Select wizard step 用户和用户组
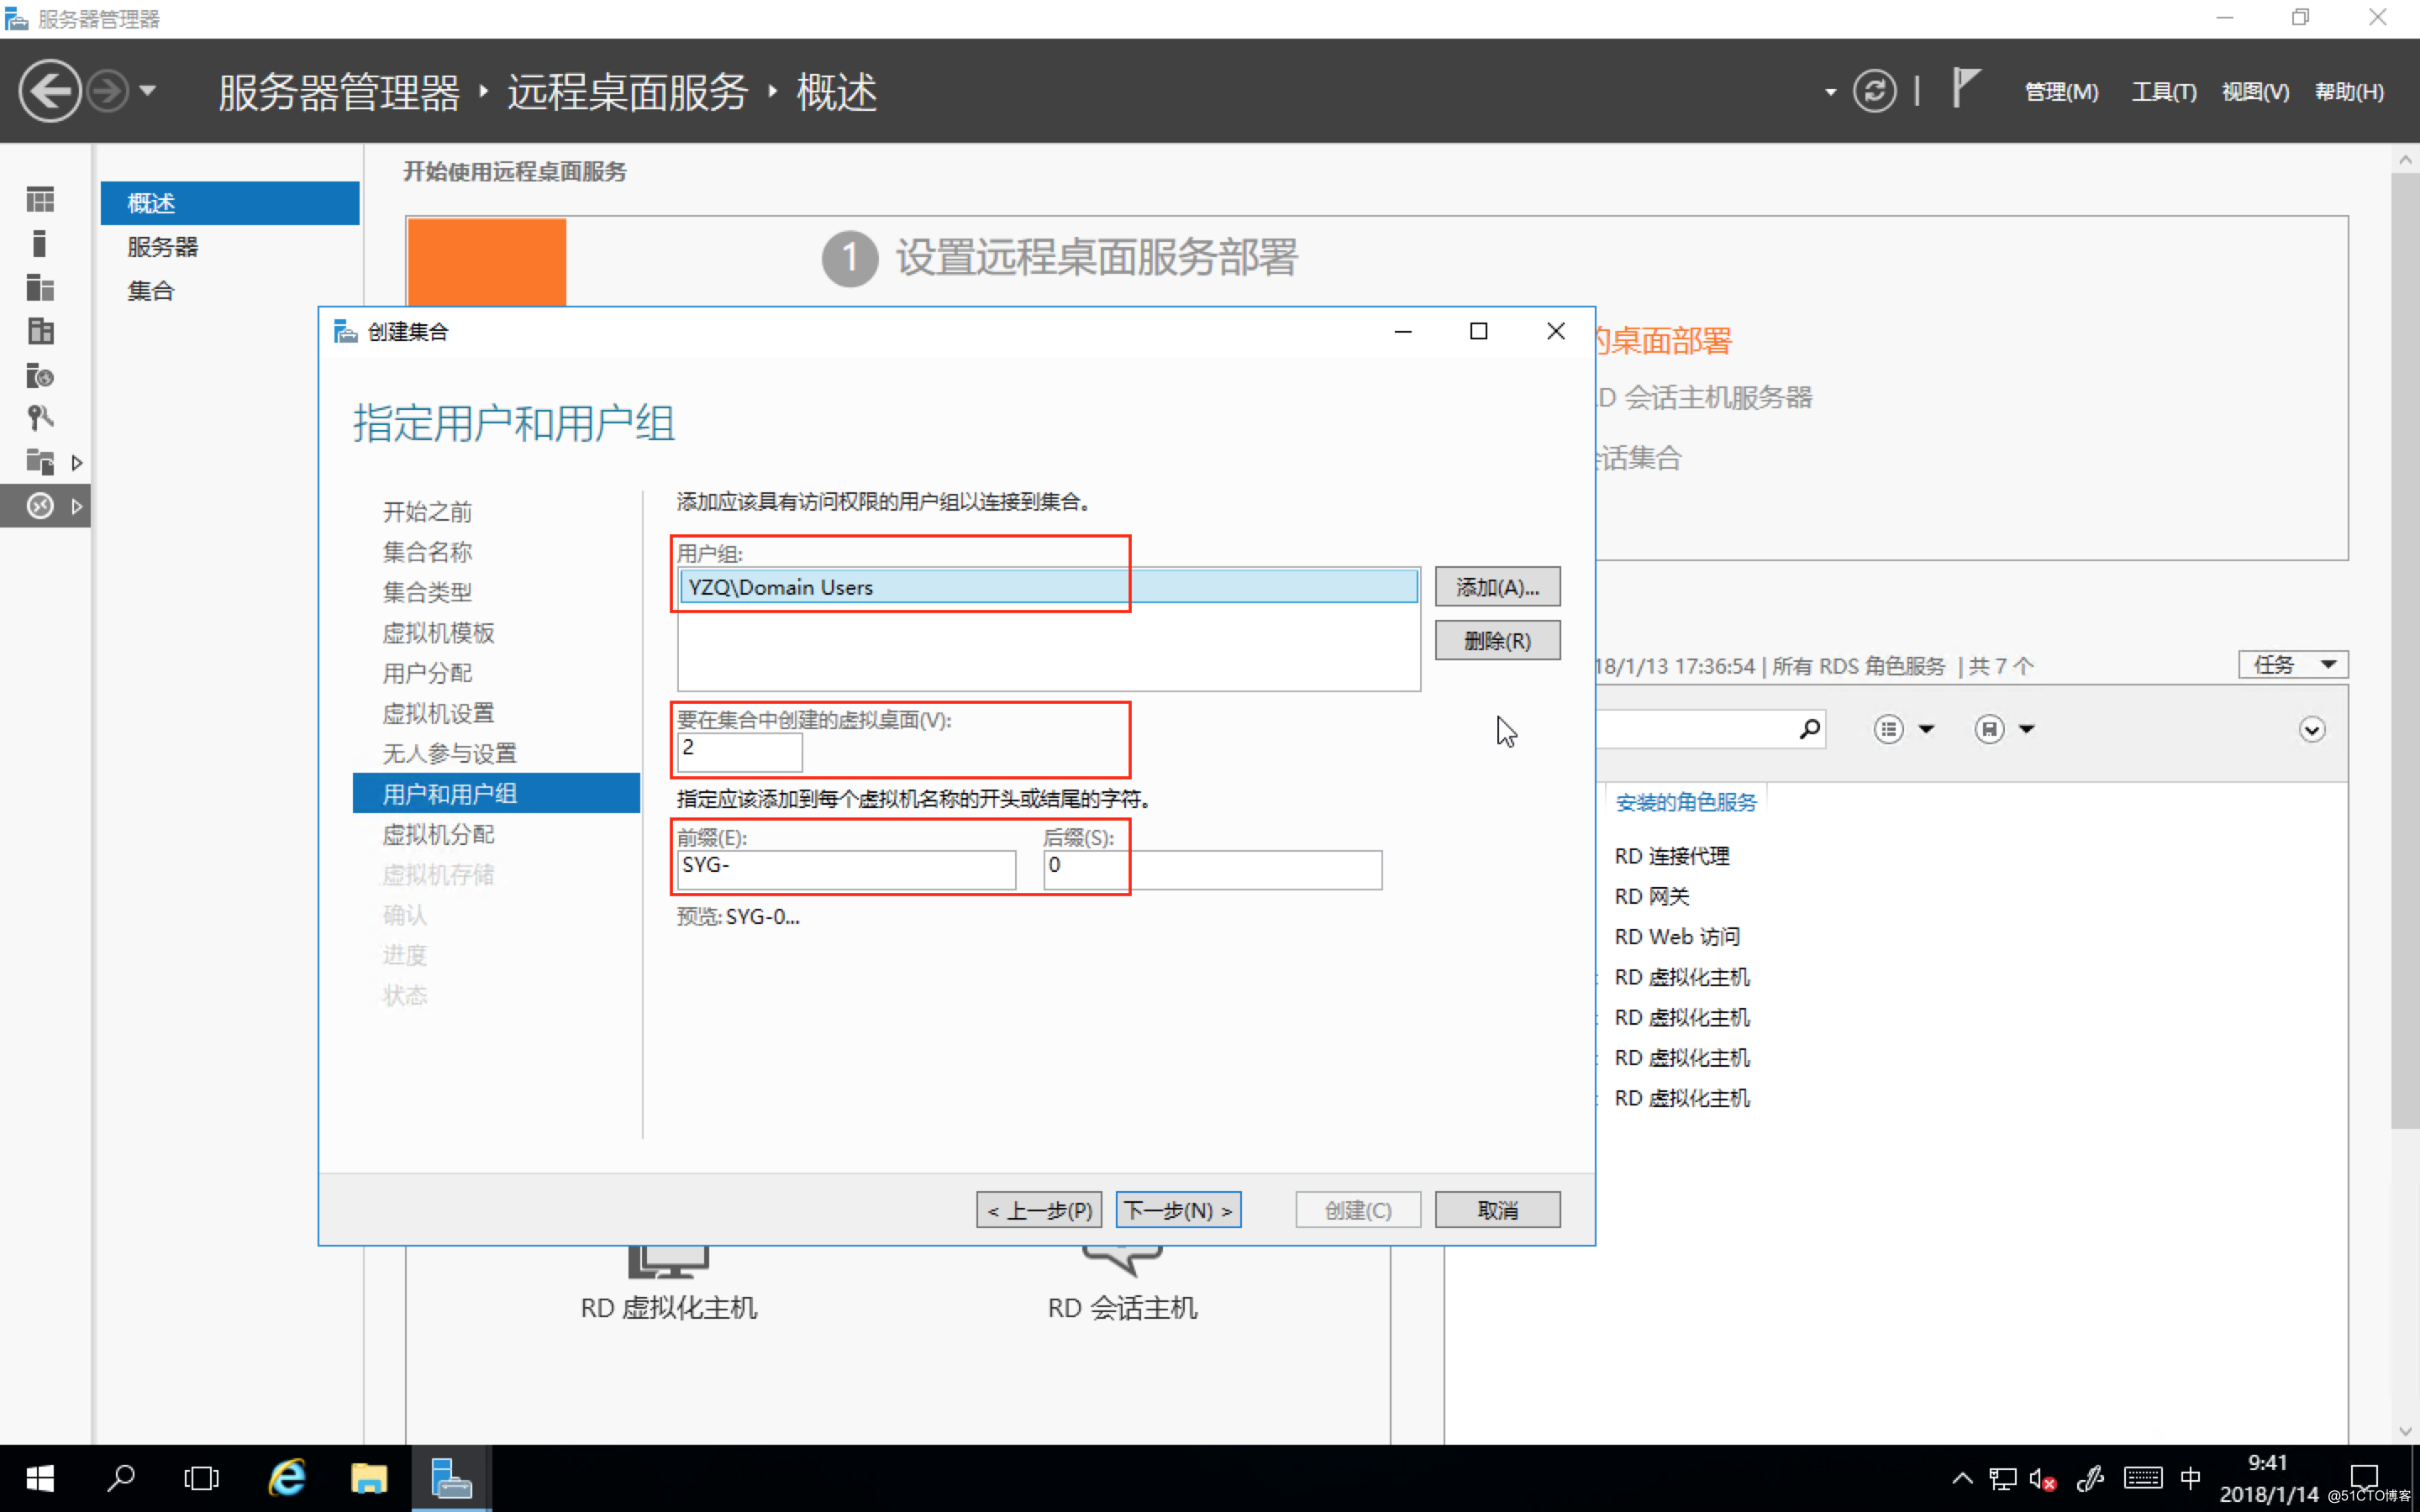The width and height of the screenshot is (2420, 1512). pos(496,793)
